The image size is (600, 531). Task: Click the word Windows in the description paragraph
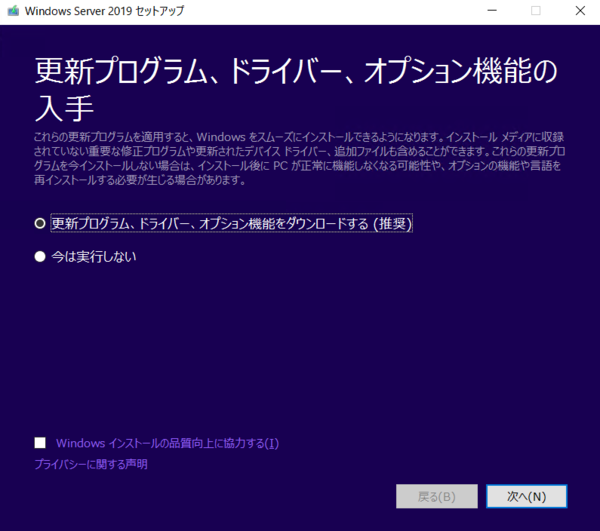point(221,137)
